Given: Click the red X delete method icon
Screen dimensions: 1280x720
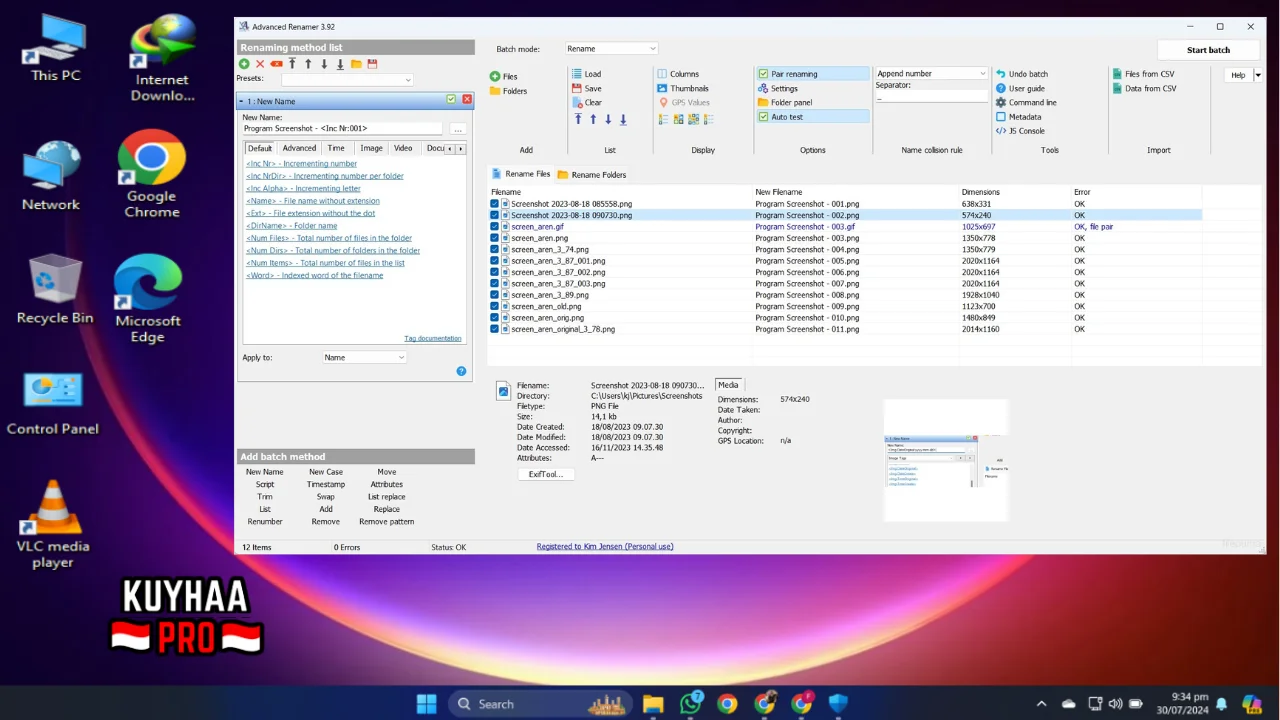Looking at the screenshot, I should (x=260, y=64).
